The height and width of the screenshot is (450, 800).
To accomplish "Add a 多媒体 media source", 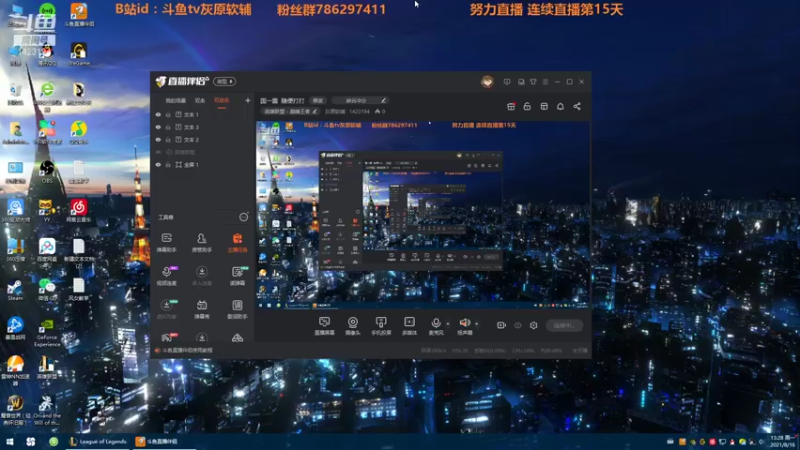I will (409, 326).
